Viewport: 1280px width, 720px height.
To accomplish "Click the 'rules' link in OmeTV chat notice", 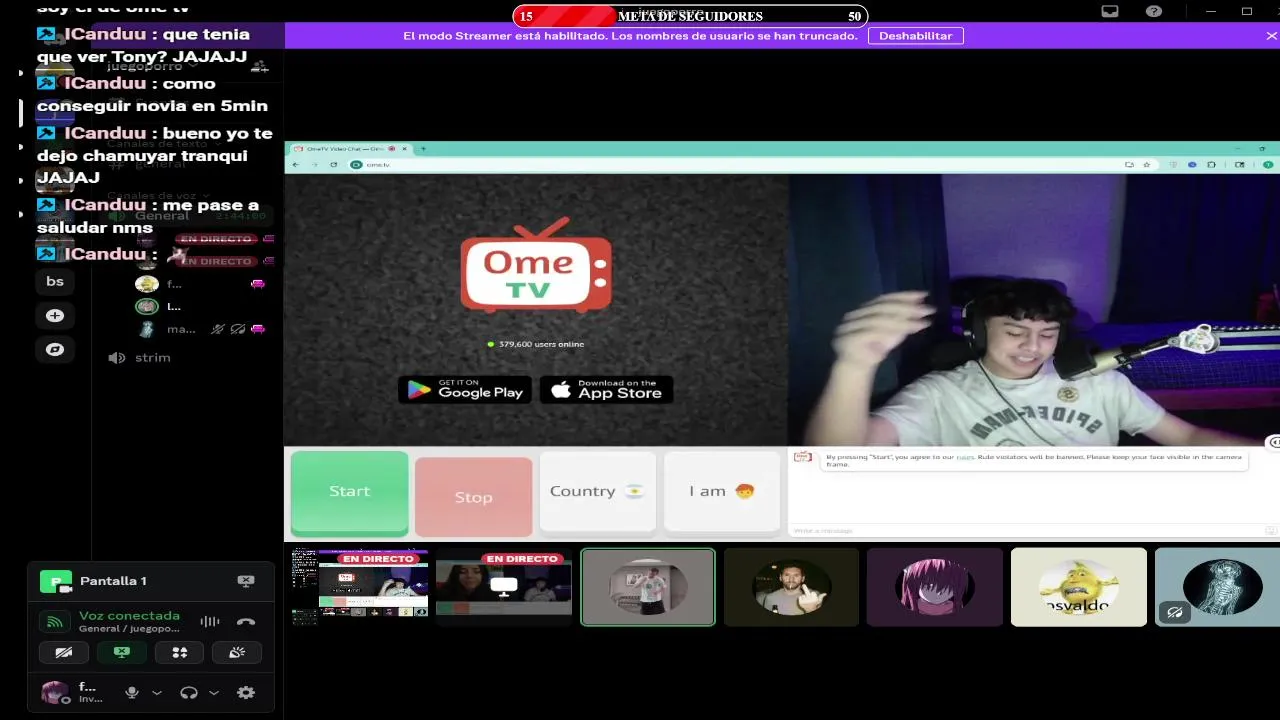I will click(964, 457).
